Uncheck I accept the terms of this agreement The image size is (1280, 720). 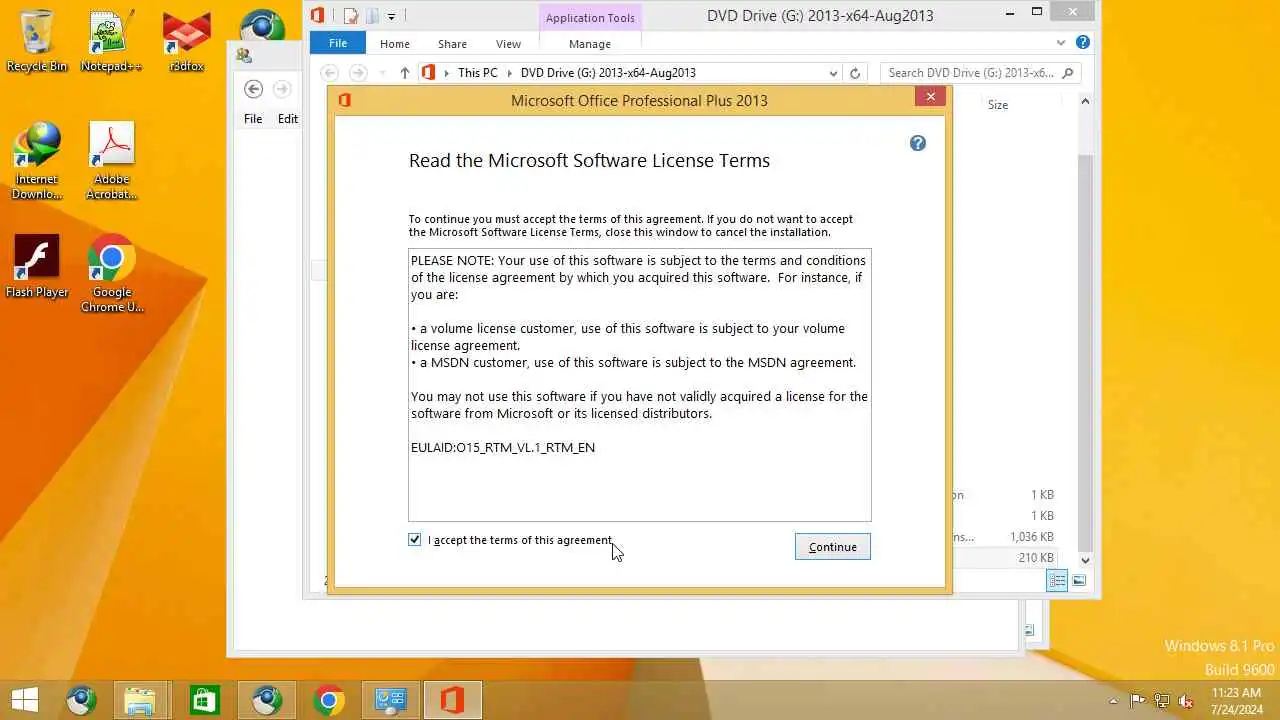(415, 540)
